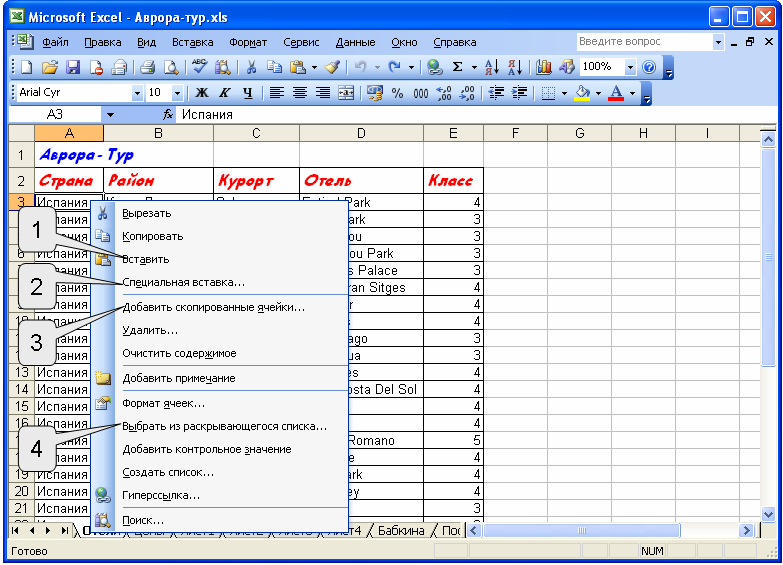Open the font name dropdown Arial Cyr
The height and width of the screenshot is (565, 783).
137,93
